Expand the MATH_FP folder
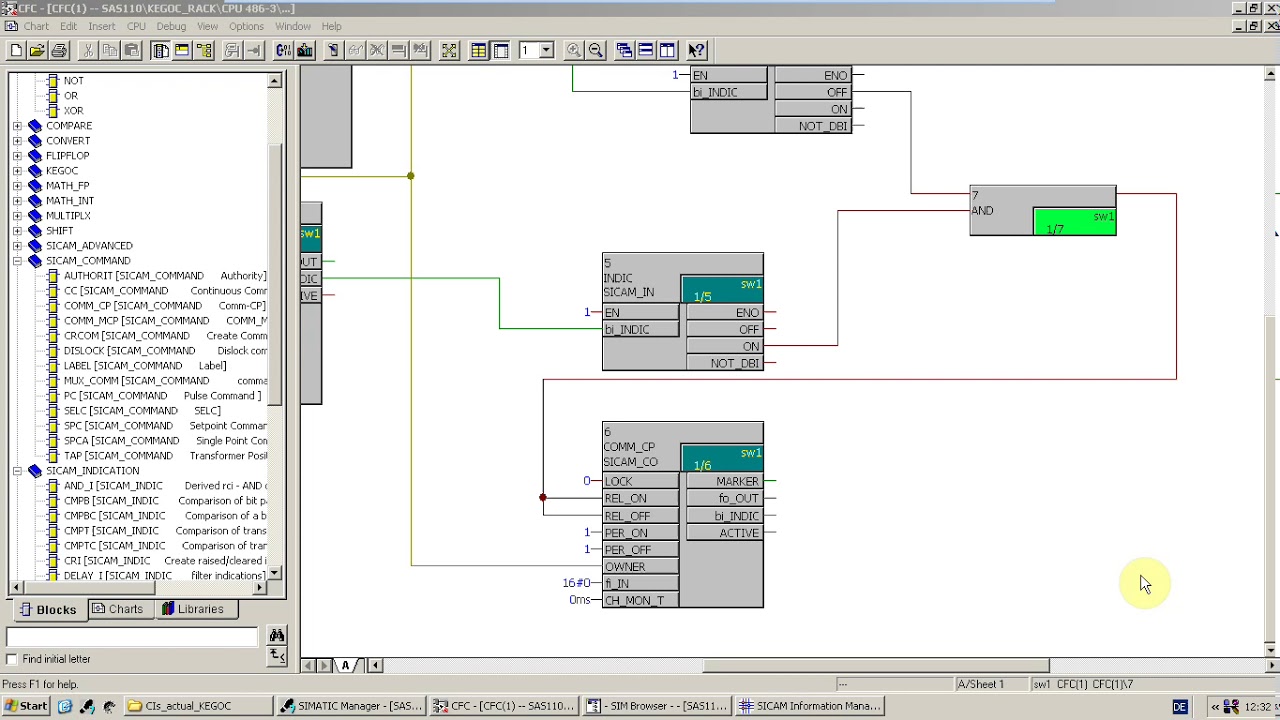 click(17, 186)
